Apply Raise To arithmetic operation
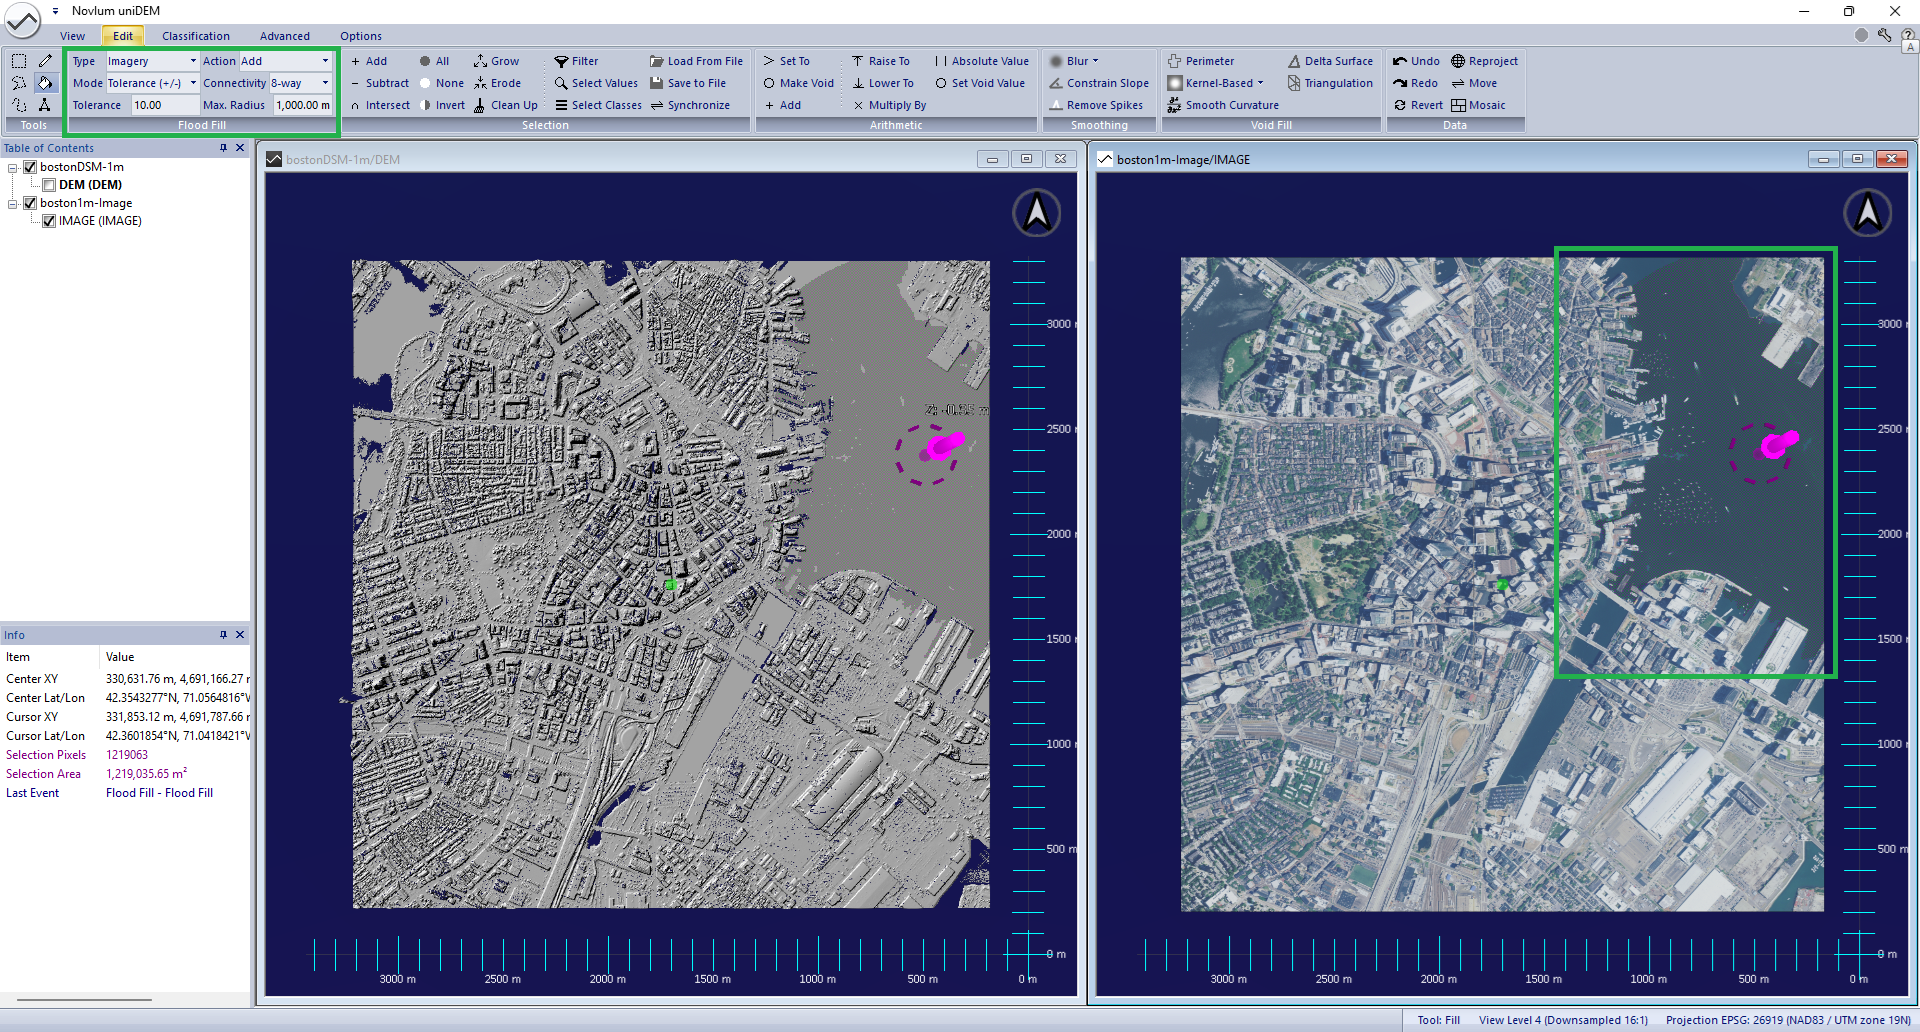The height and width of the screenshot is (1032, 1920). click(880, 61)
